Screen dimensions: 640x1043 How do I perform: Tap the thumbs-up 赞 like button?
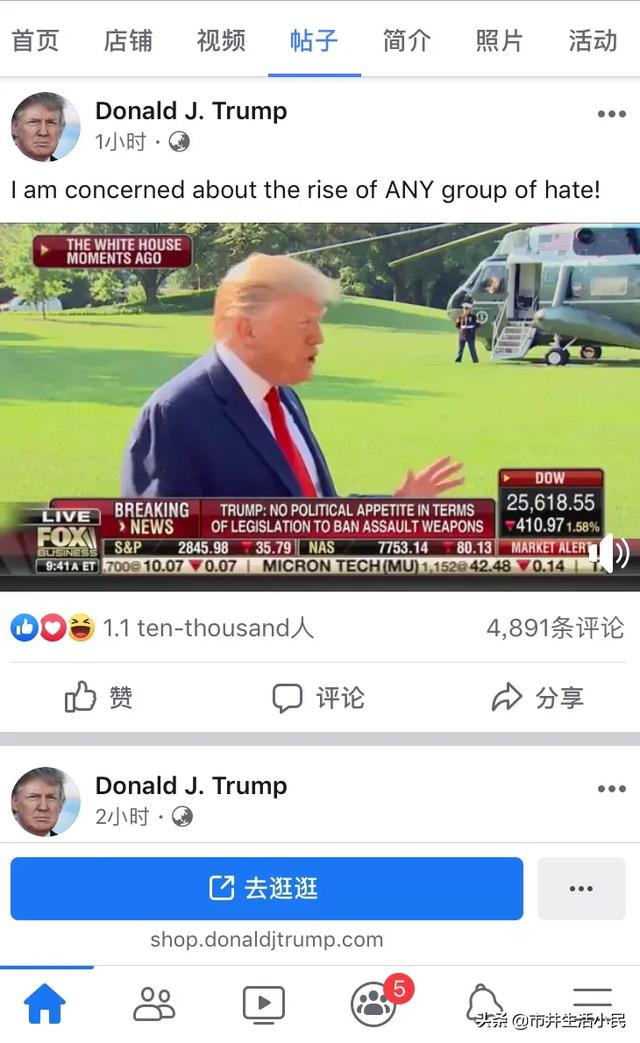98,697
